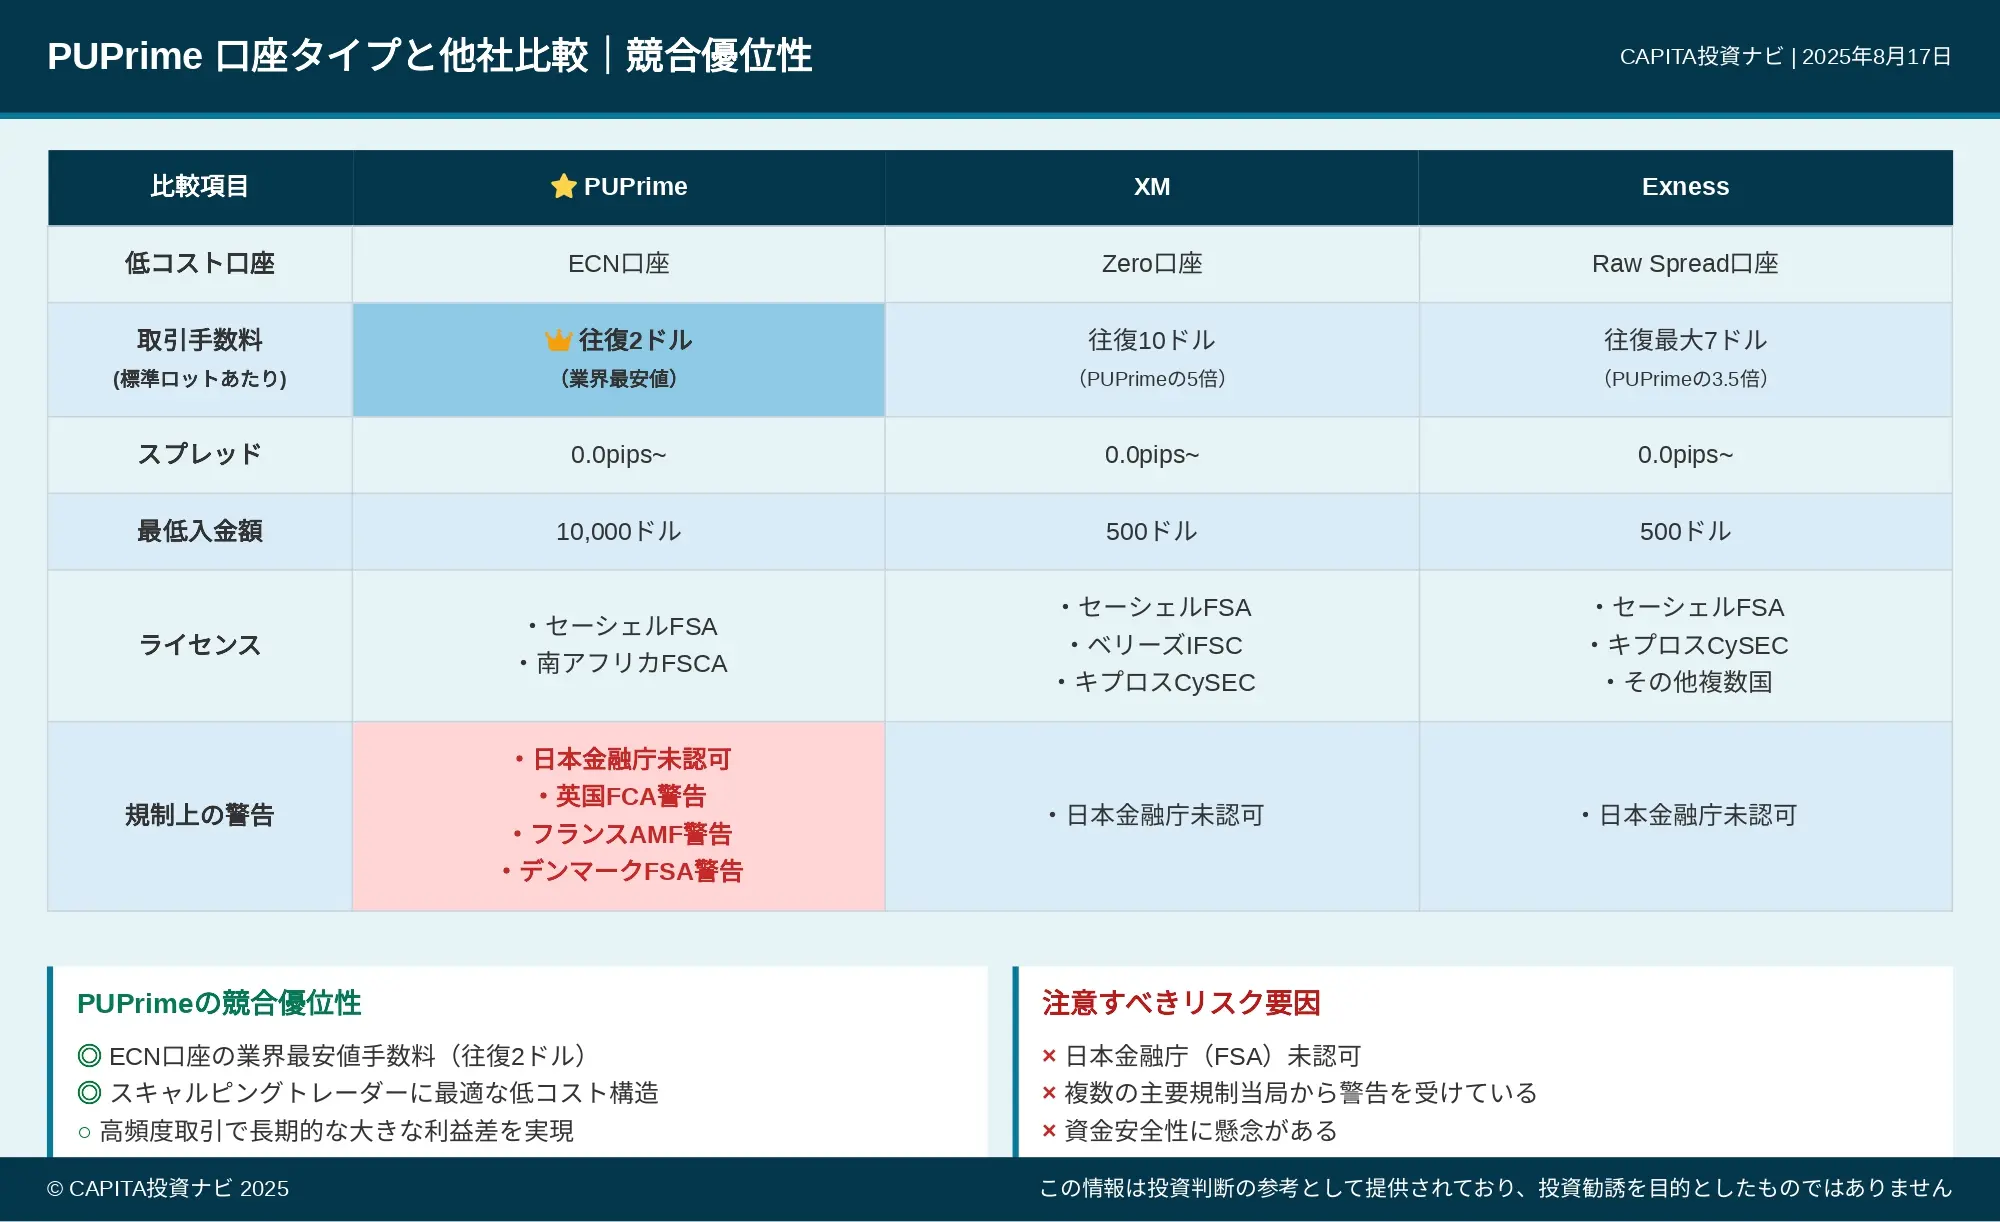Click the PUPrime column header text
This screenshot has height=1222, width=2000.
click(635, 187)
